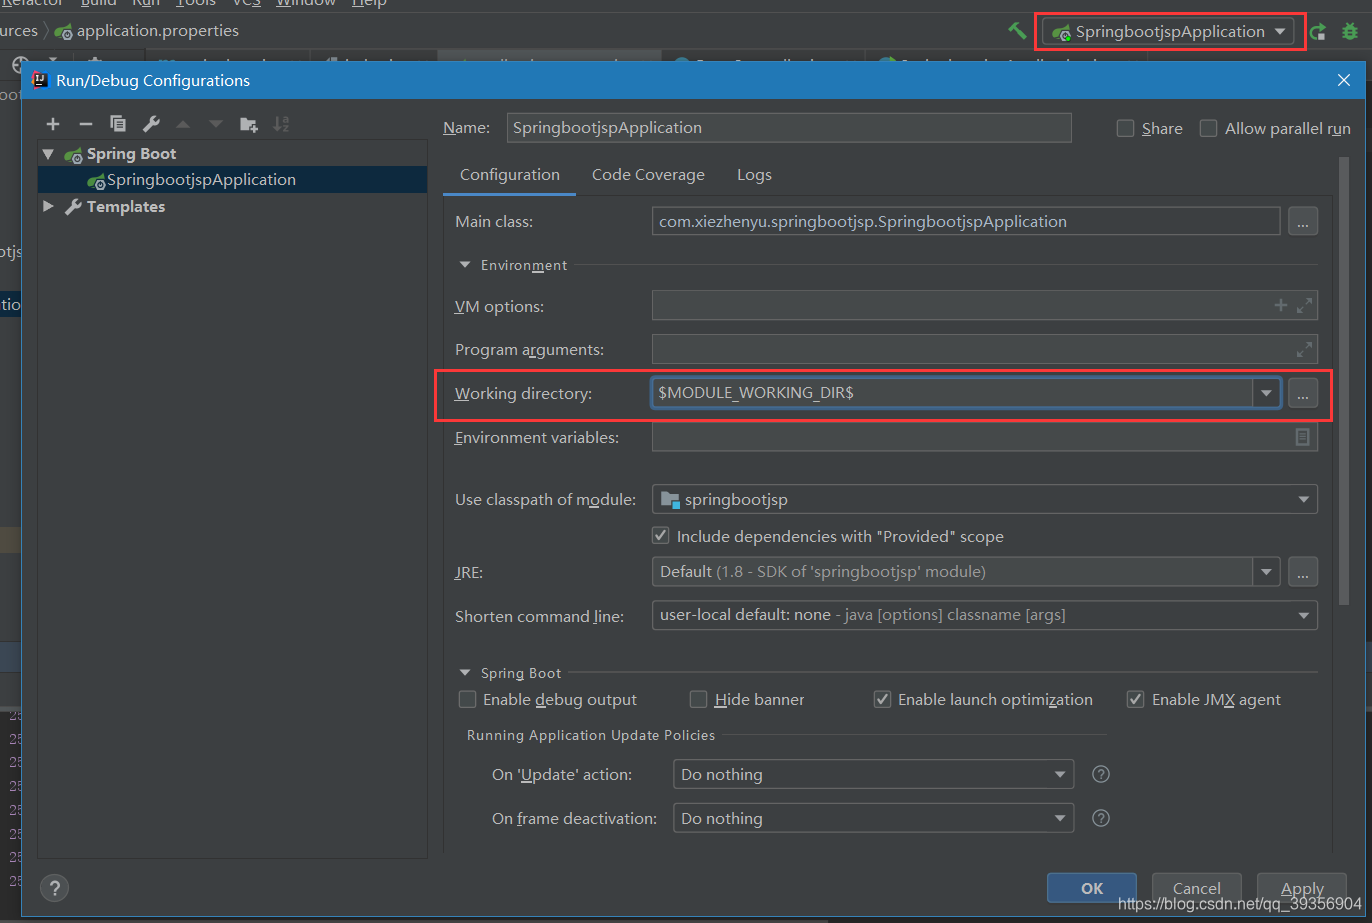Screen dimensions: 1372x923
Task: Click the Debug bug icon
Action: [x=1350, y=32]
